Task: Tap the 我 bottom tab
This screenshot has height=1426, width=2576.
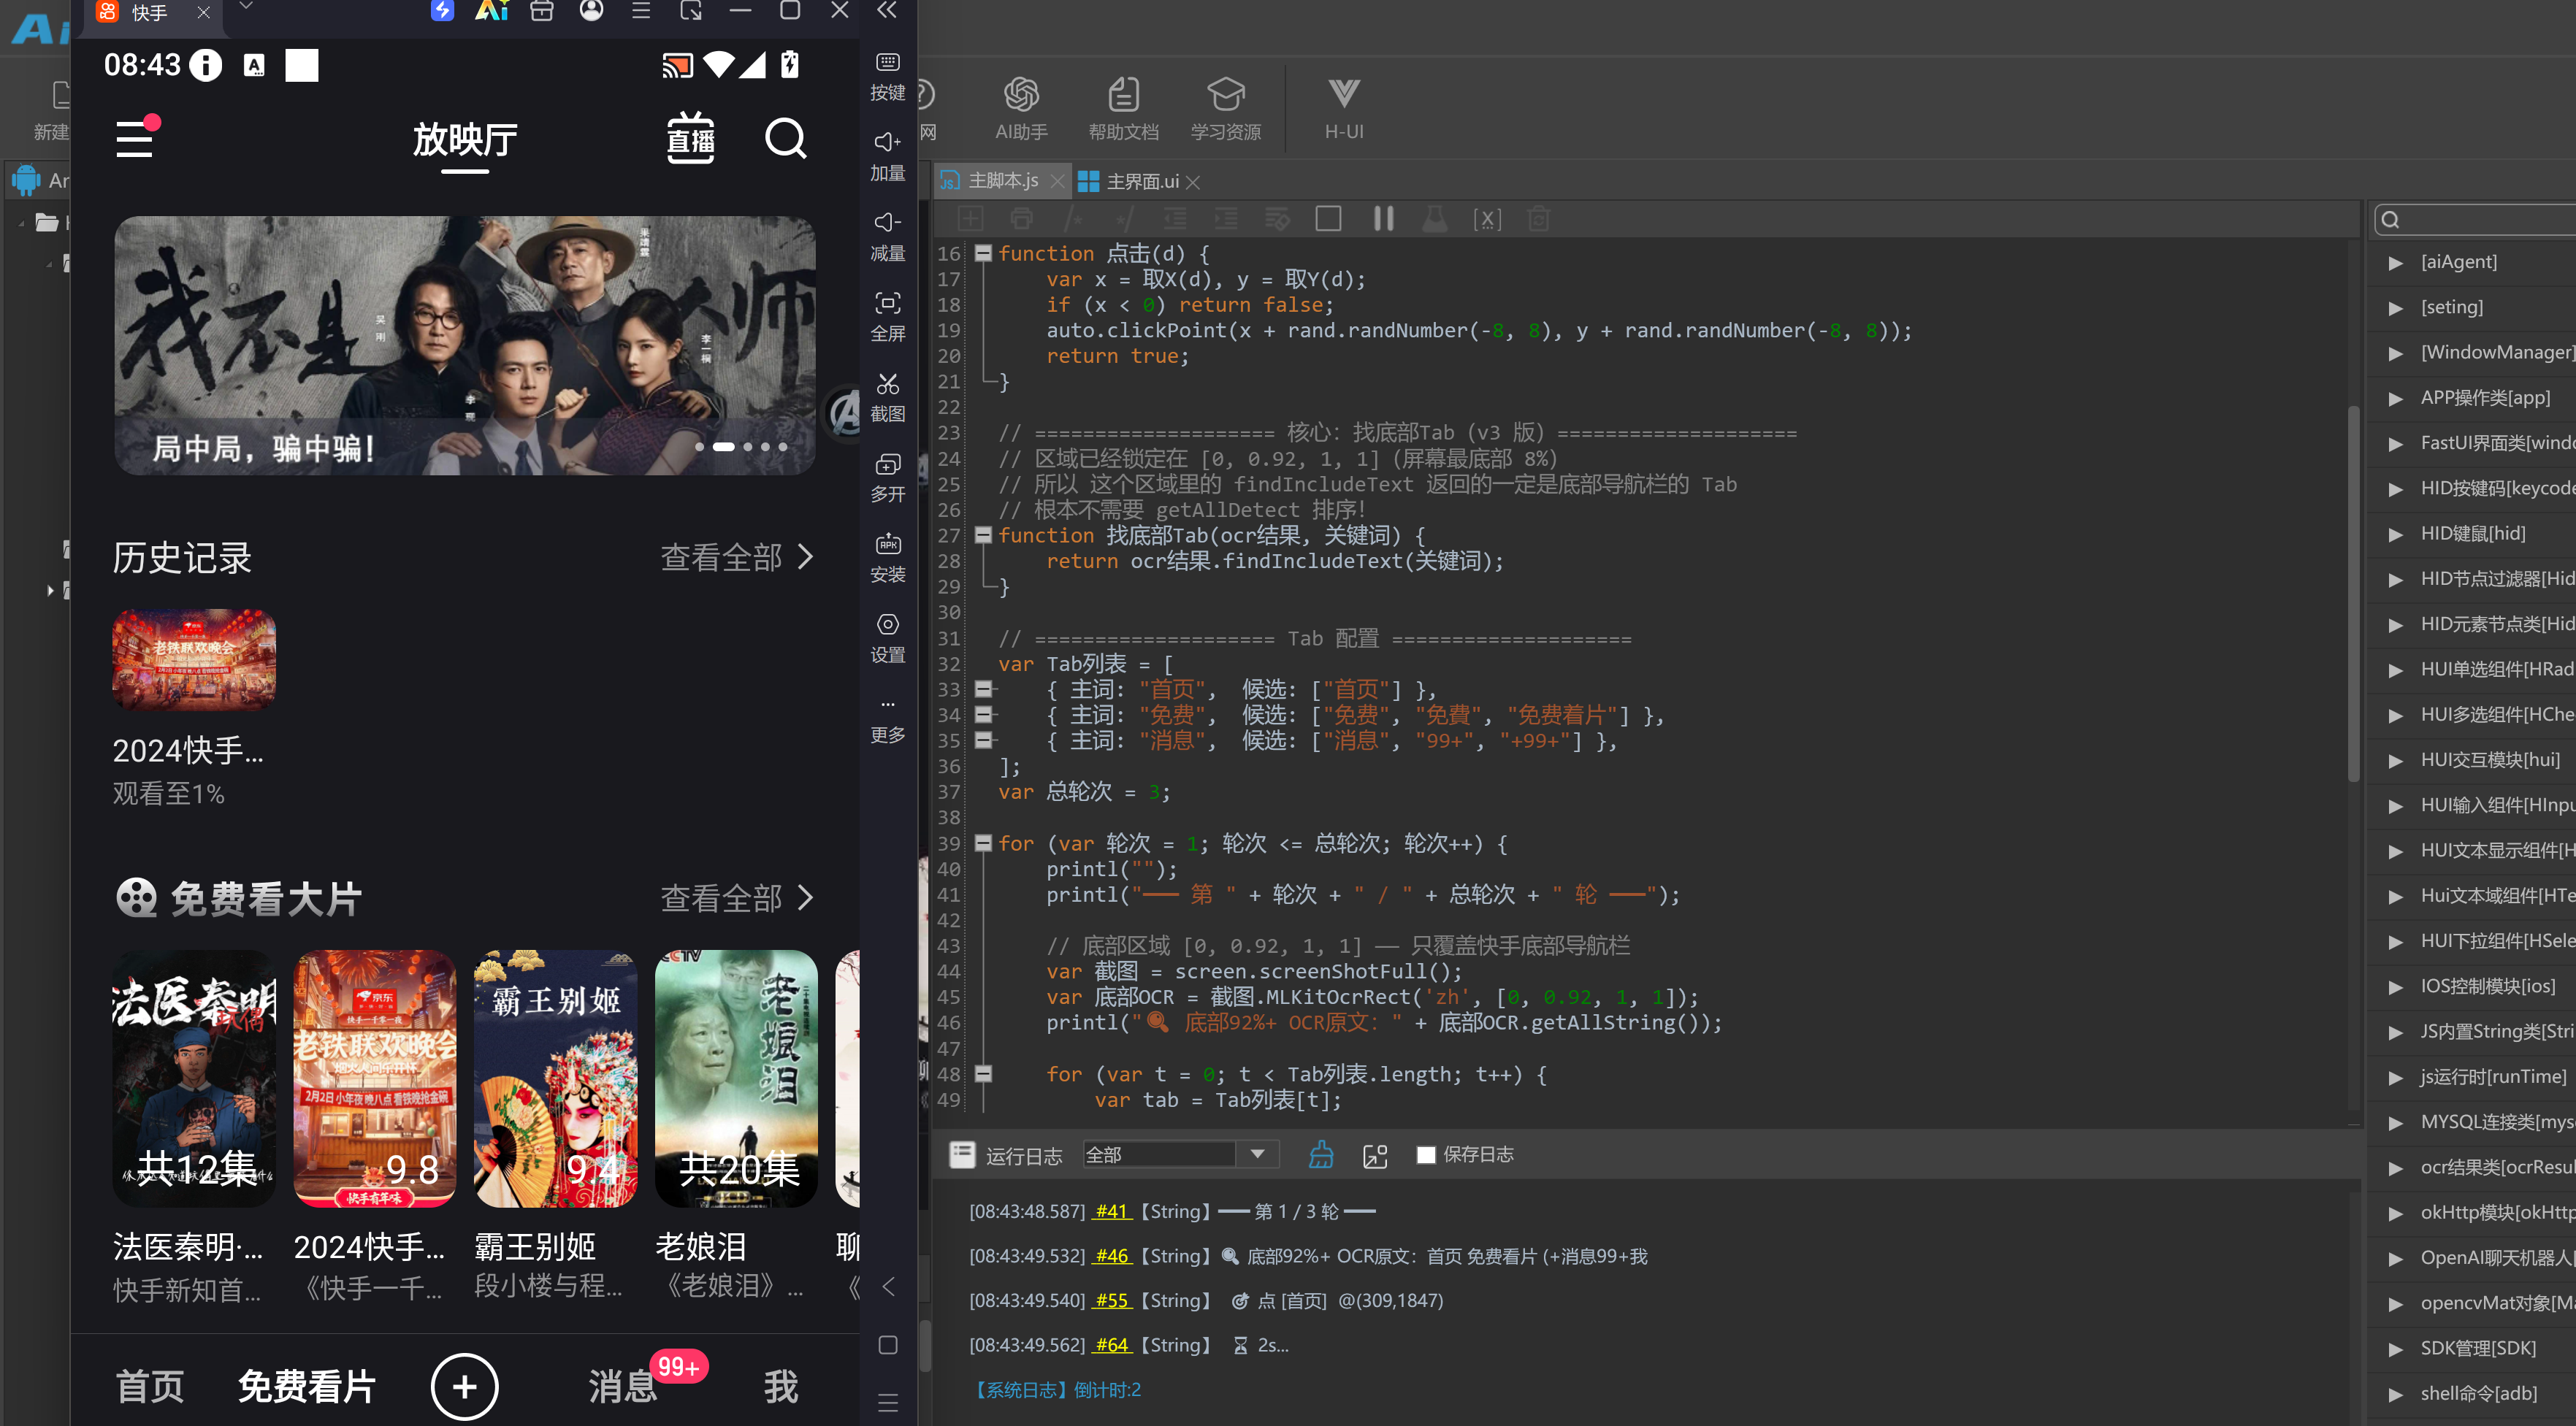Action: pos(780,1386)
